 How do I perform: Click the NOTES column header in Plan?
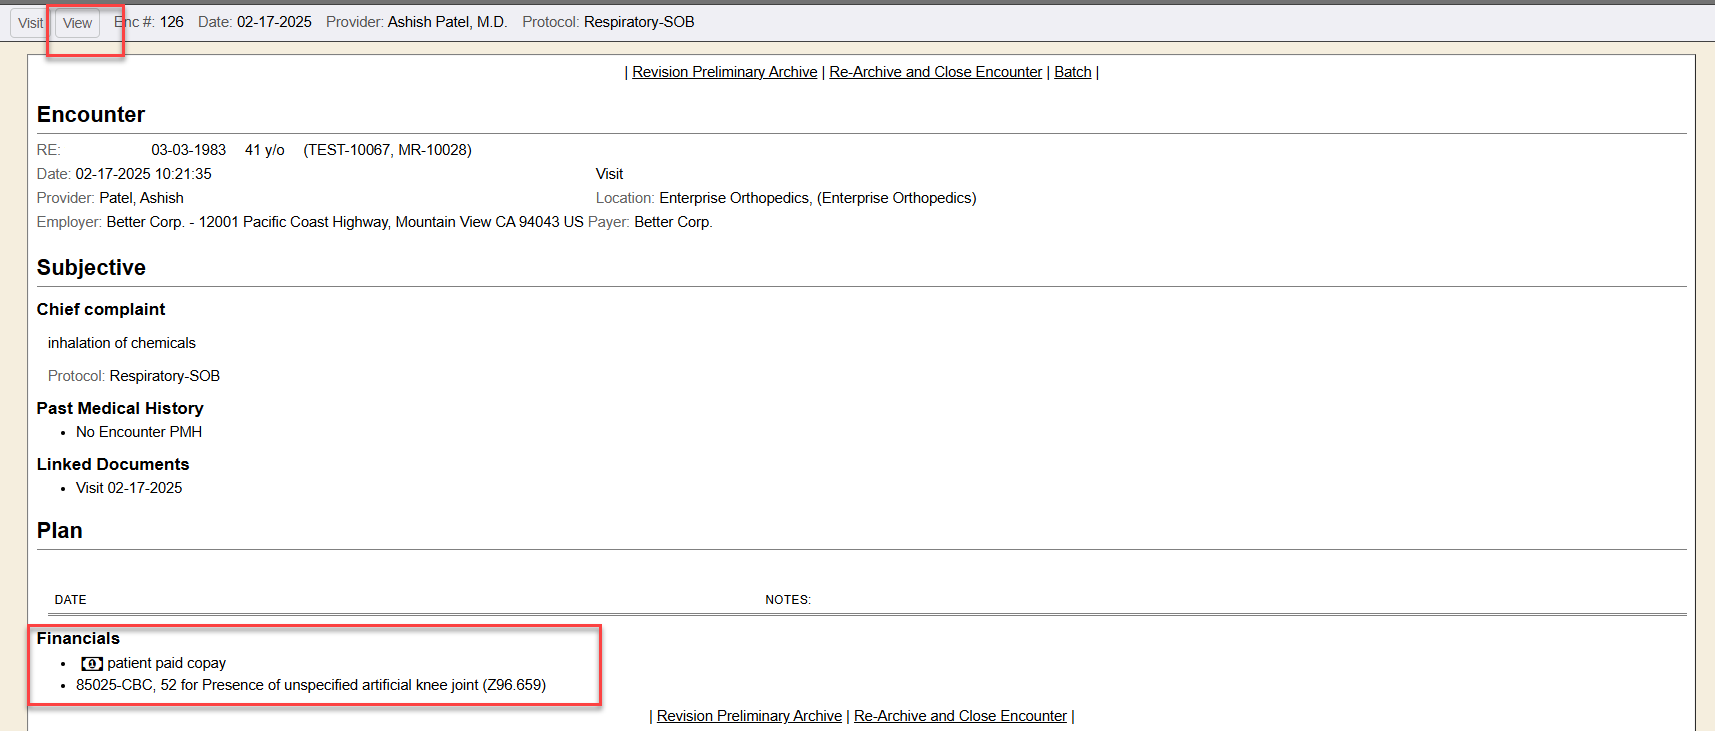click(787, 600)
